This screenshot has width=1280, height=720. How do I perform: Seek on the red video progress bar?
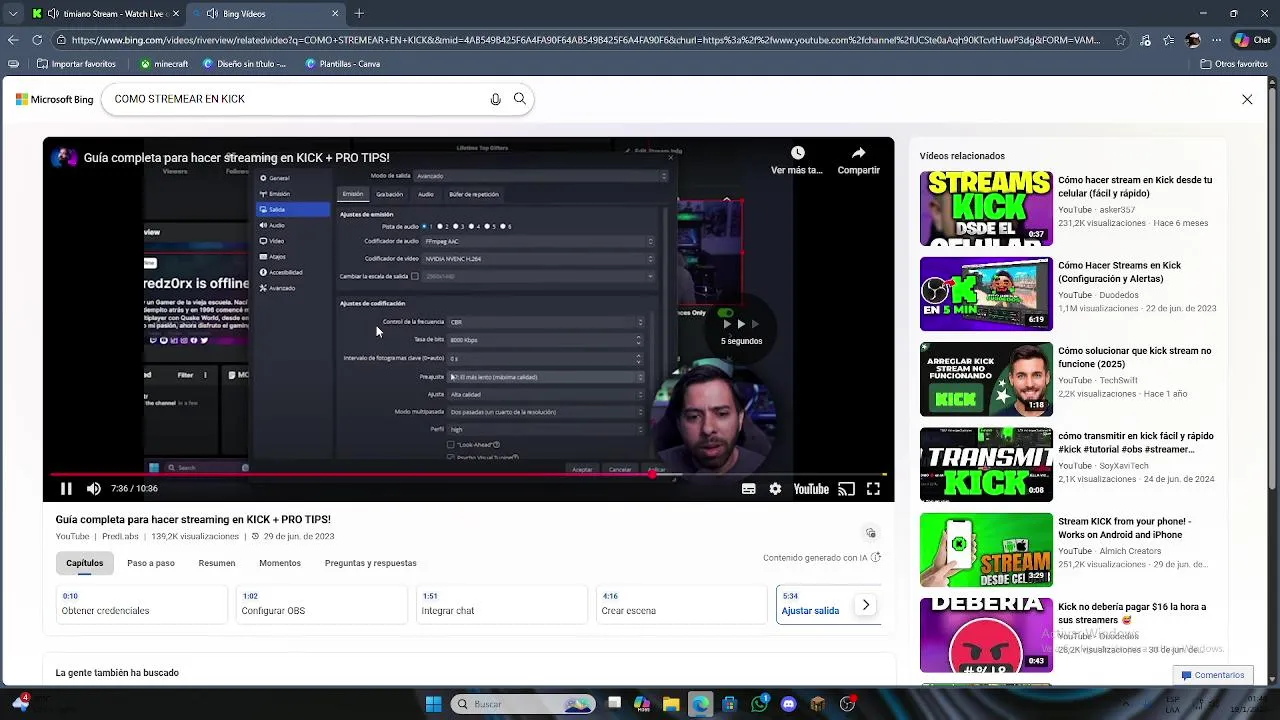pos(468,475)
